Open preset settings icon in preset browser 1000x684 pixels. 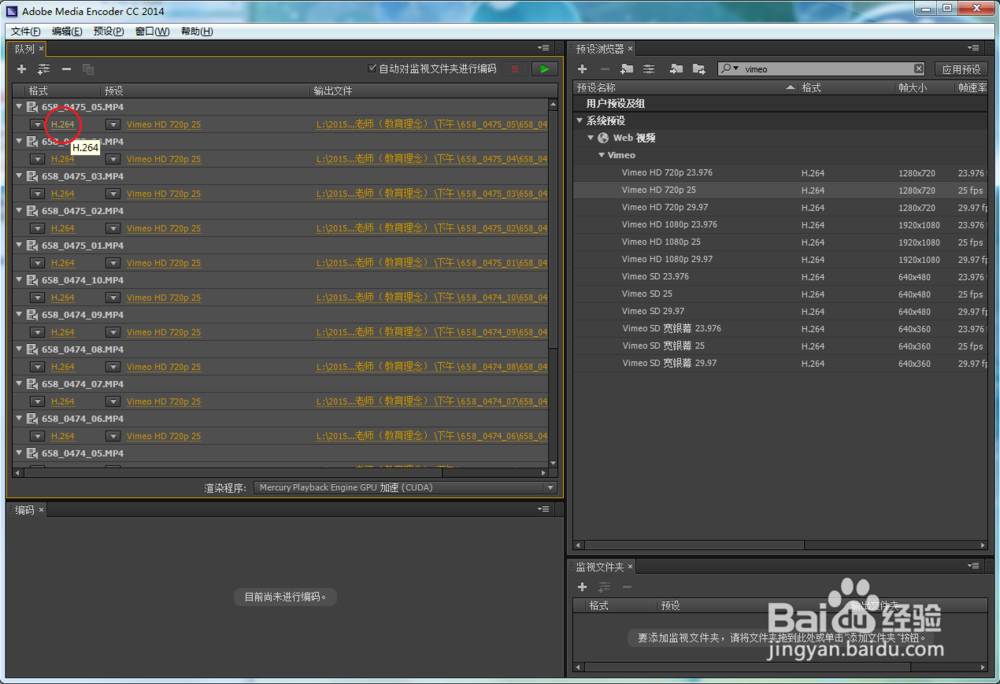[x=649, y=69]
